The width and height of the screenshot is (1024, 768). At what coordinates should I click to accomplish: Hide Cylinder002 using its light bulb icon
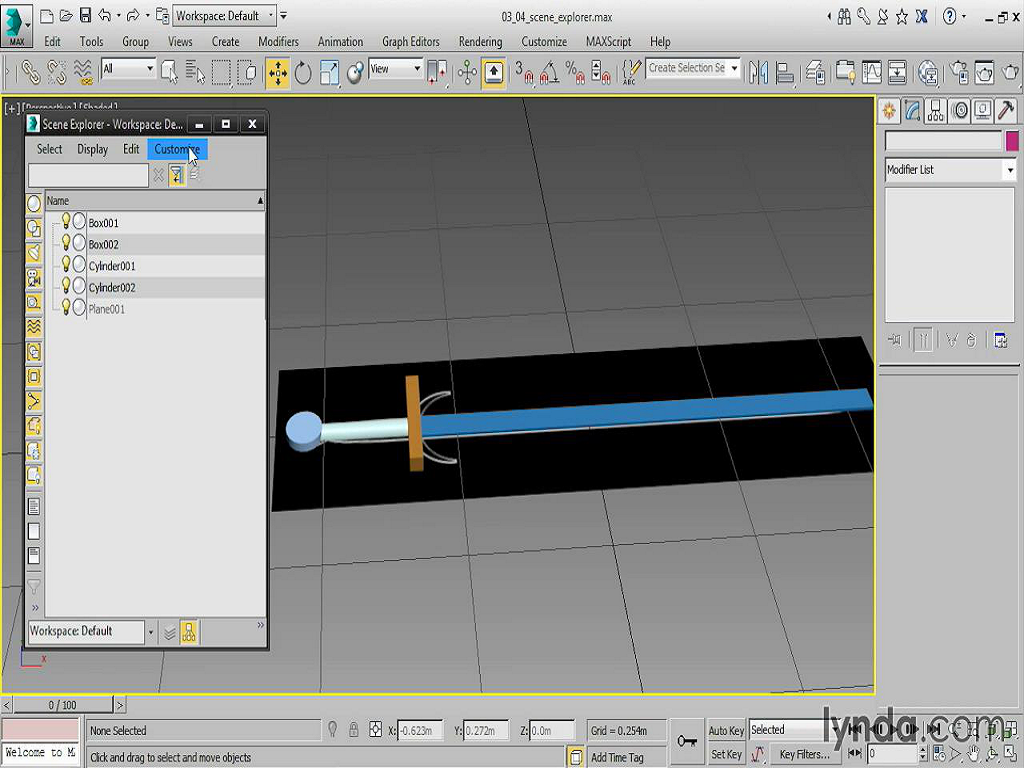click(x=66, y=287)
